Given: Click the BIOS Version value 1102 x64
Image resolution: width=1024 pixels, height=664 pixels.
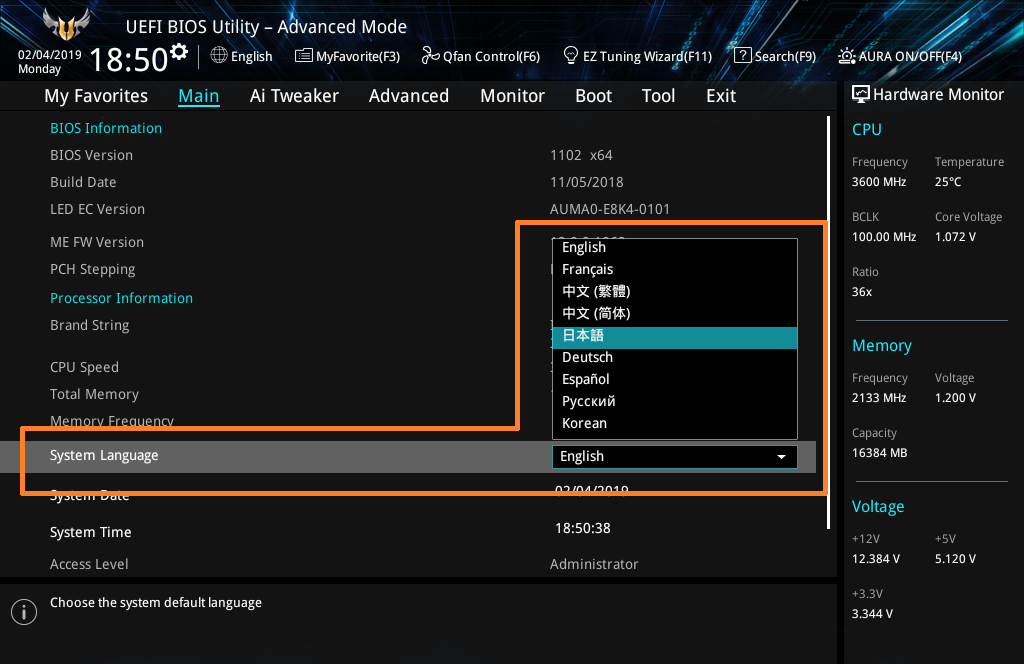Looking at the screenshot, I should 581,155.
